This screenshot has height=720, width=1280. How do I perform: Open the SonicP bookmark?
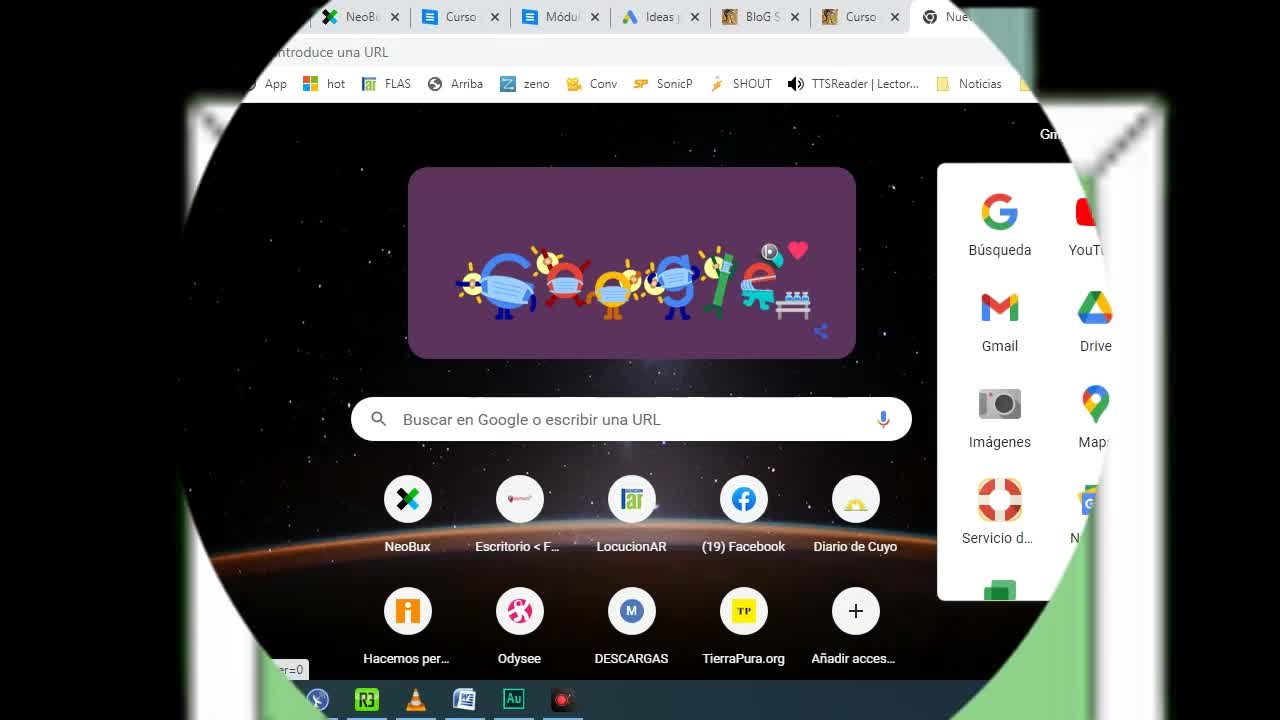click(663, 84)
